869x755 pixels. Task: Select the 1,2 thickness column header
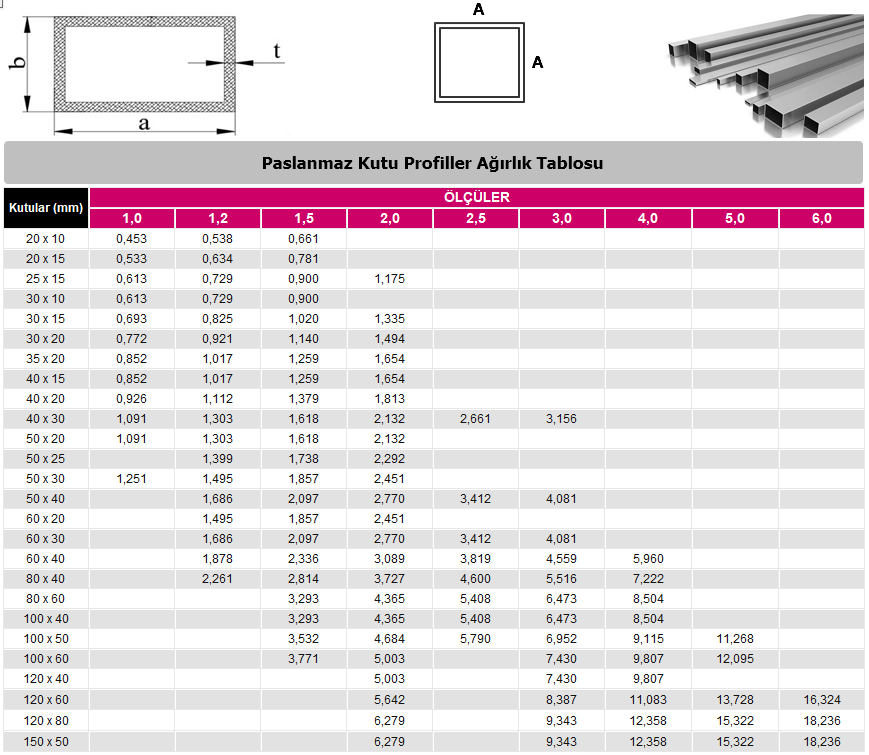(218, 219)
